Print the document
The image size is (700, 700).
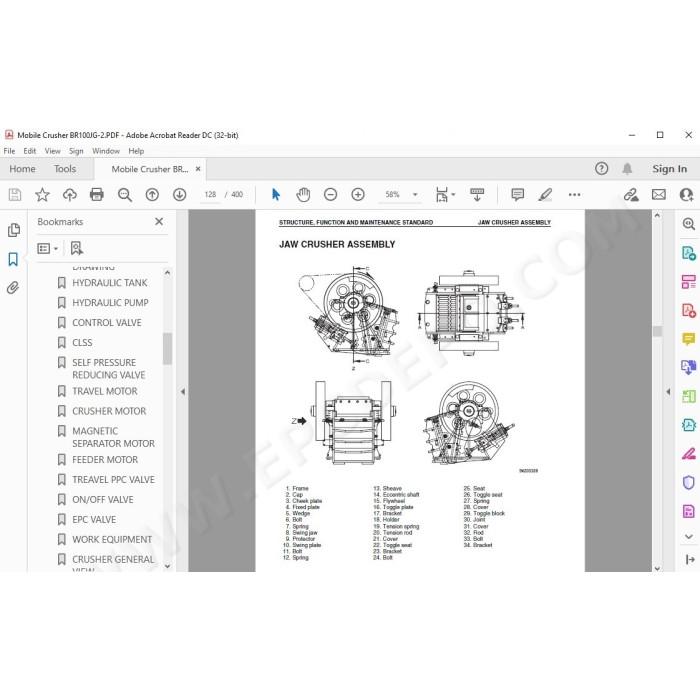point(97,195)
